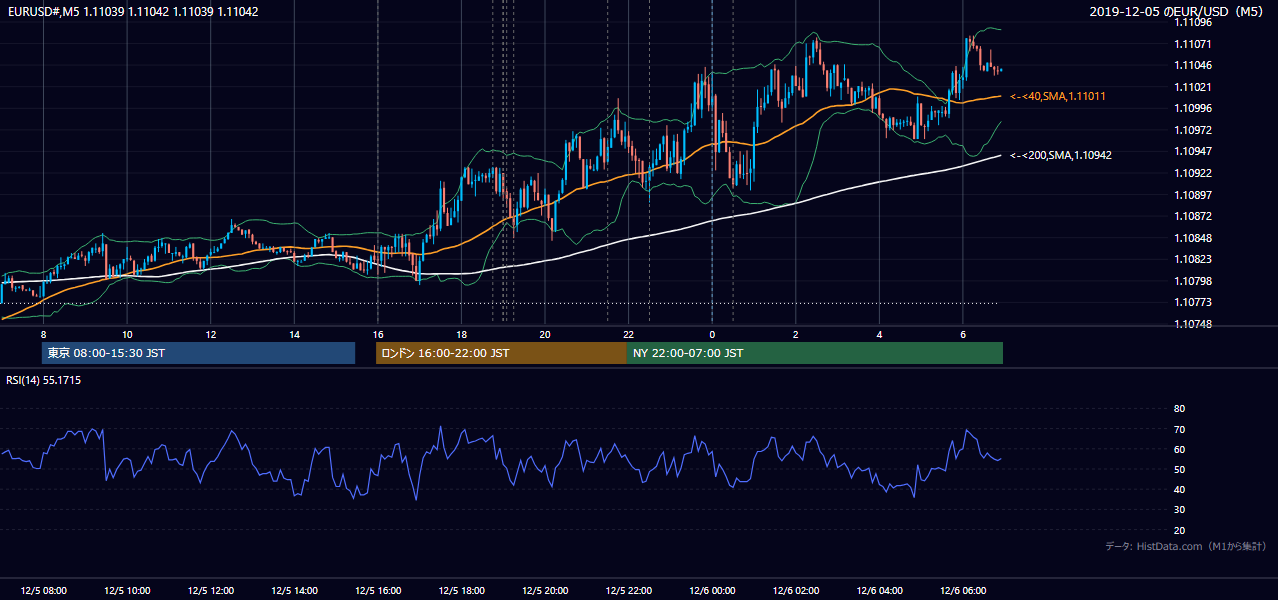1278x600 pixels.
Task: Click the bottom time label 12/5 22:00
Action: (629, 591)
